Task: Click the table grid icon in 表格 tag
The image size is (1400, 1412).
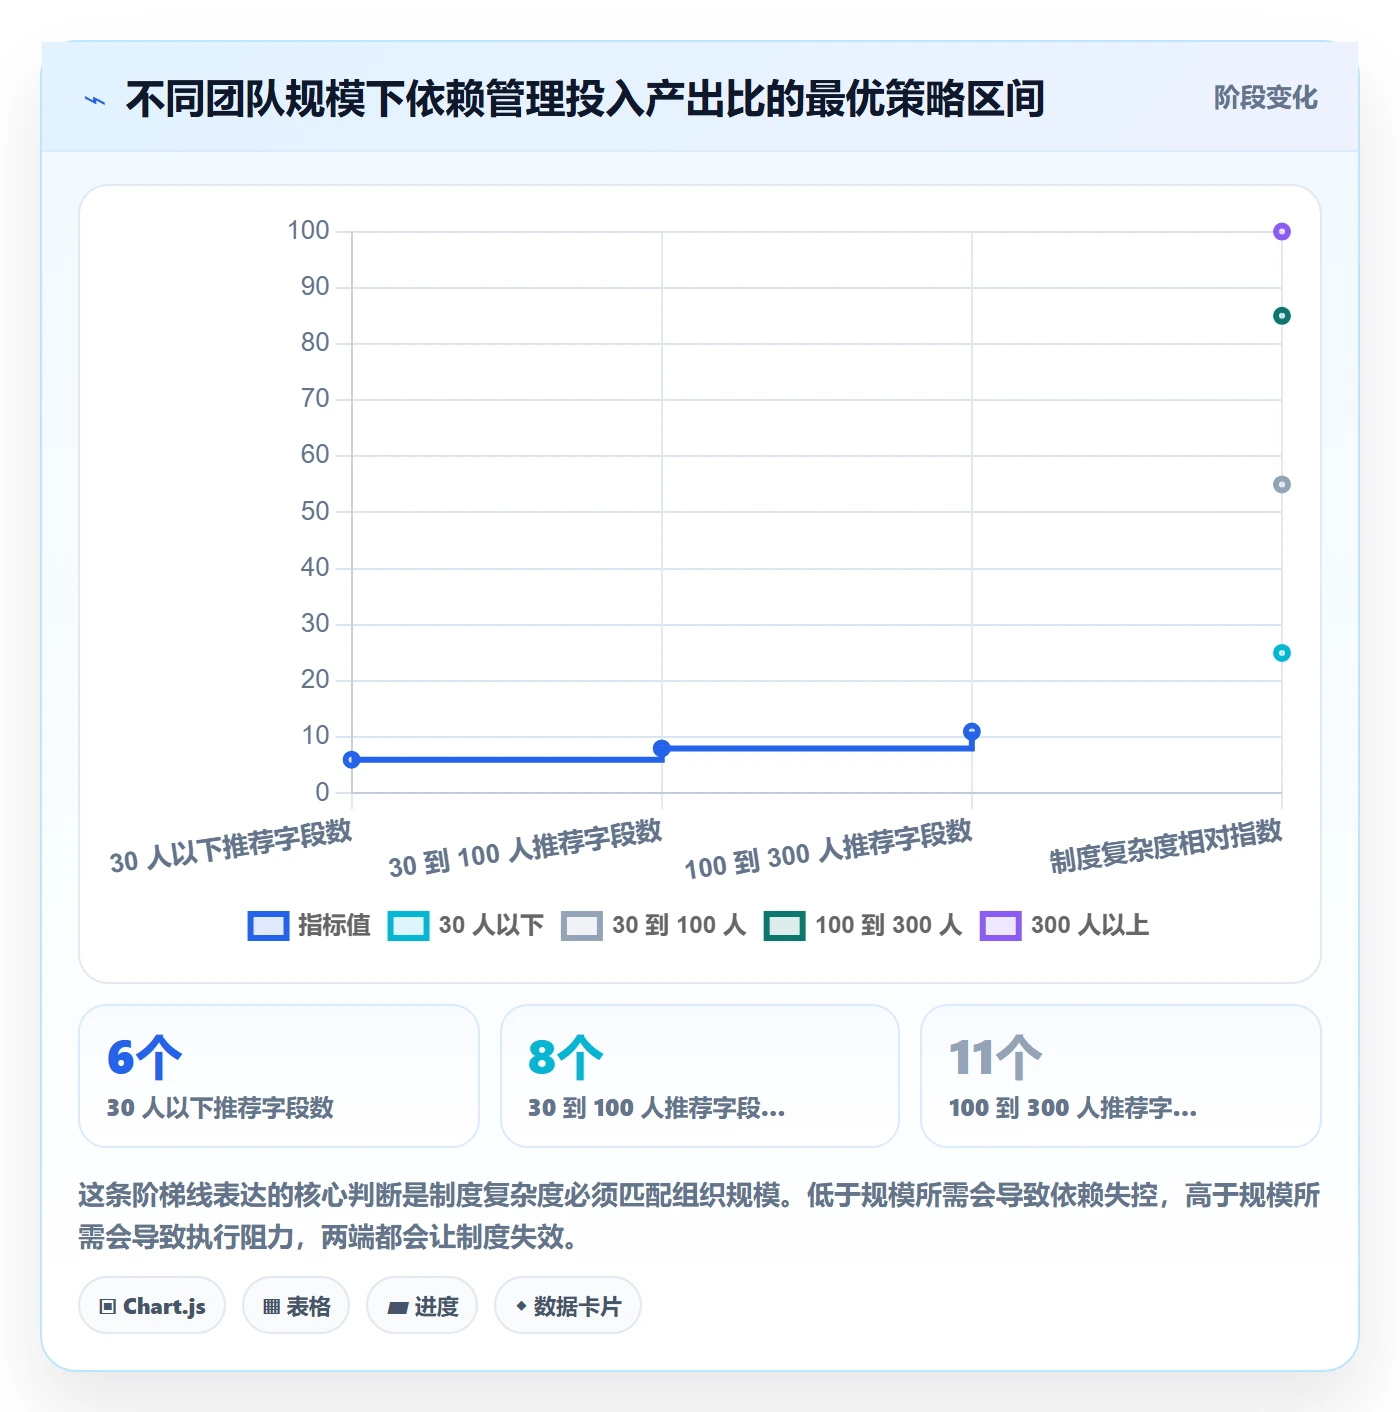Action: (271, 1306)
